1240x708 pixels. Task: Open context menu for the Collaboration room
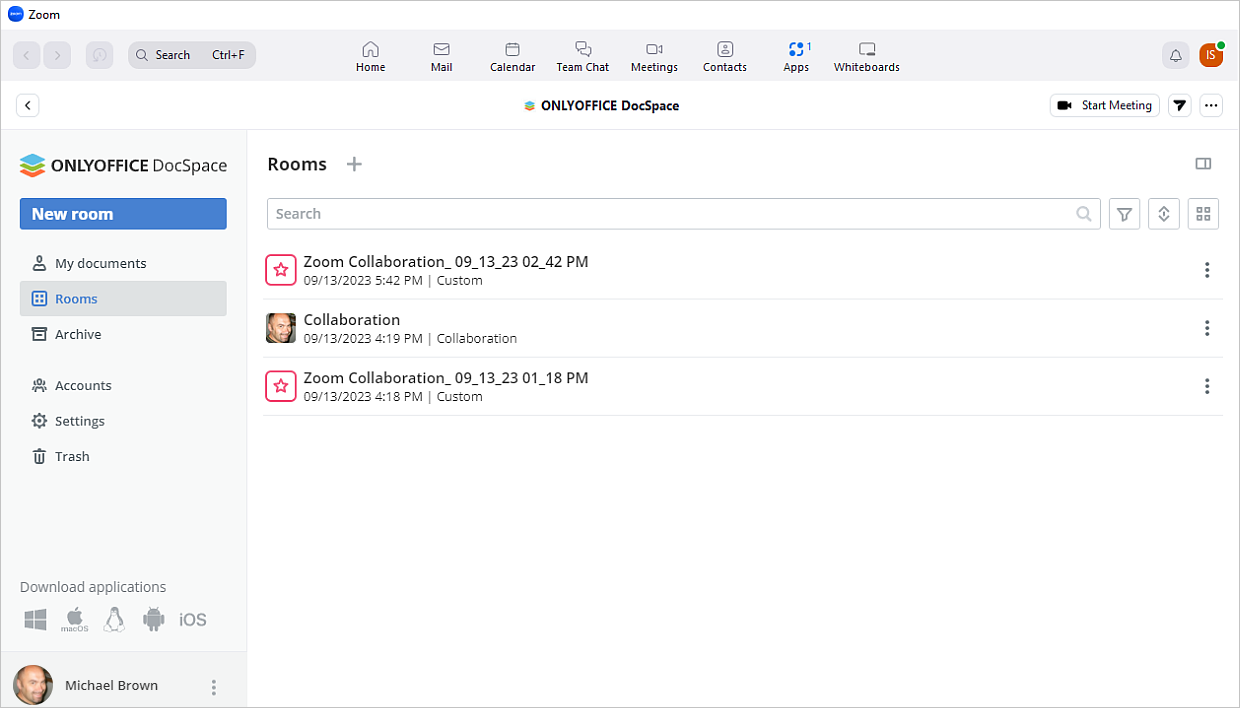(x=1207, y=328)
